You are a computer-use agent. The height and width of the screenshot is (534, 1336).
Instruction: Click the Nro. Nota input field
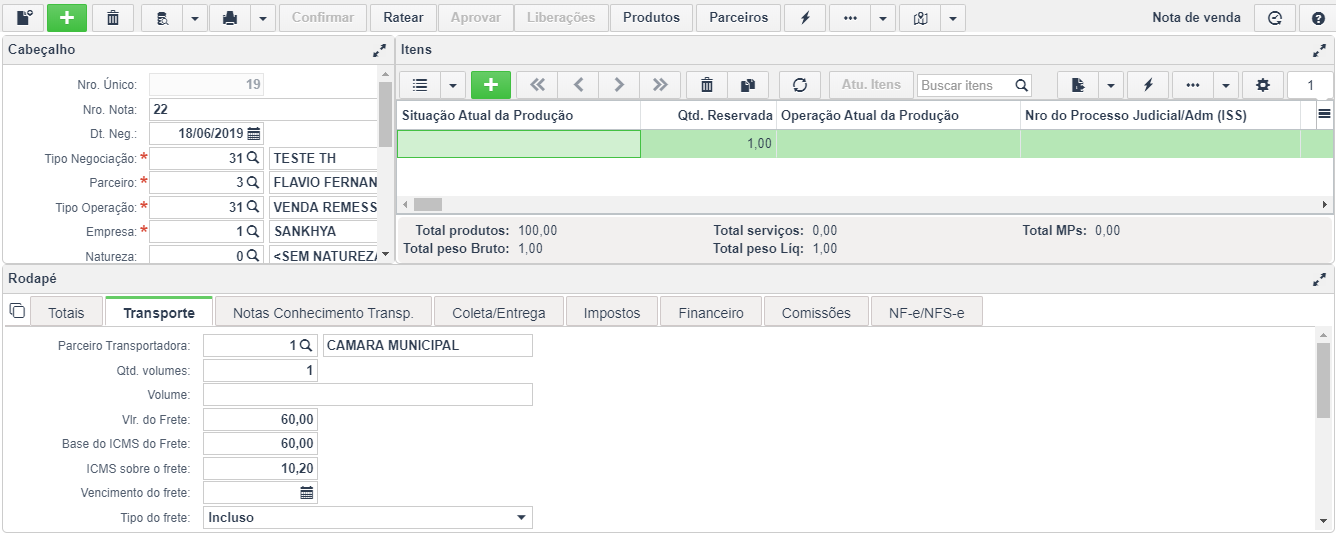pyautogui.click(x=264, y=109)
